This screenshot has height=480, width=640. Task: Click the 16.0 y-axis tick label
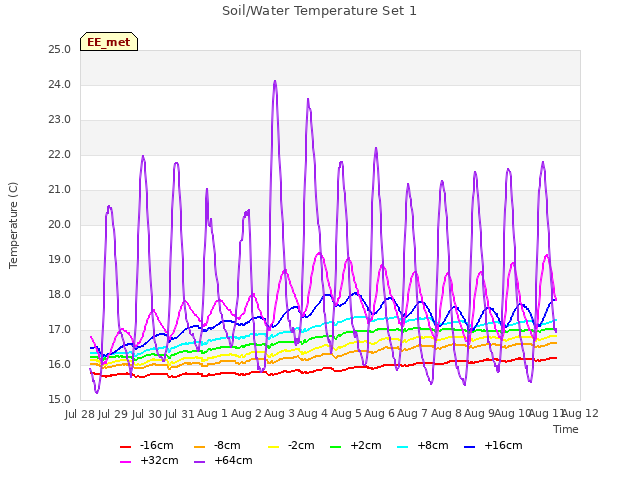pos(60,365)
